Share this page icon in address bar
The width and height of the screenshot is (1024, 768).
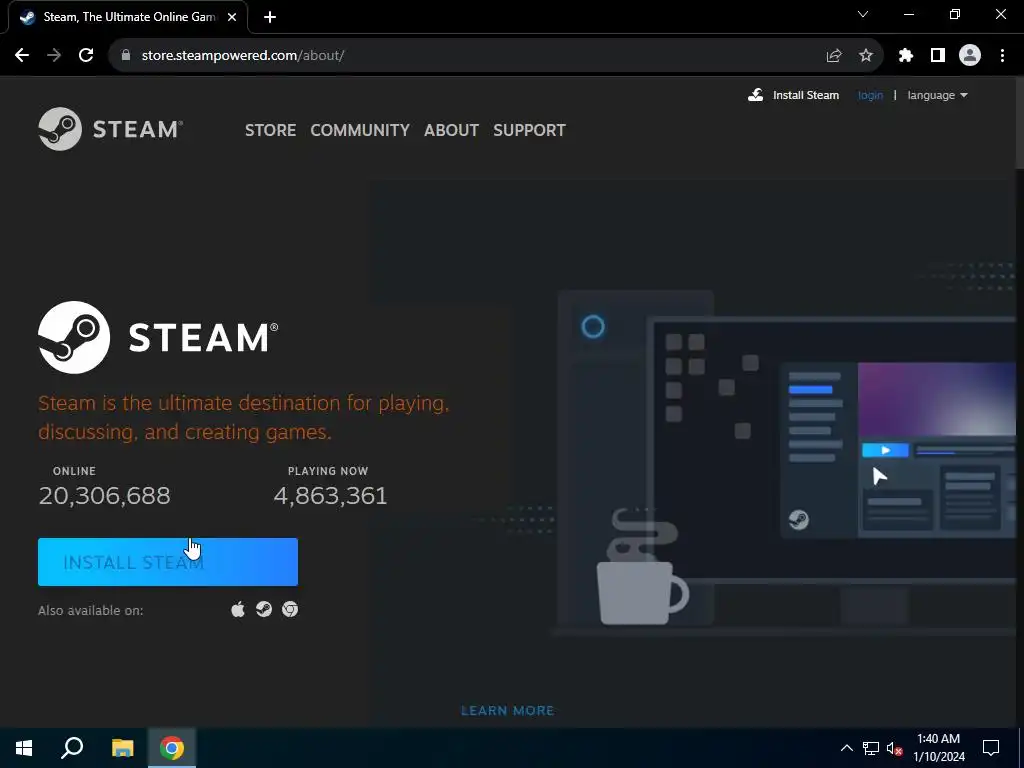point(834,56)
